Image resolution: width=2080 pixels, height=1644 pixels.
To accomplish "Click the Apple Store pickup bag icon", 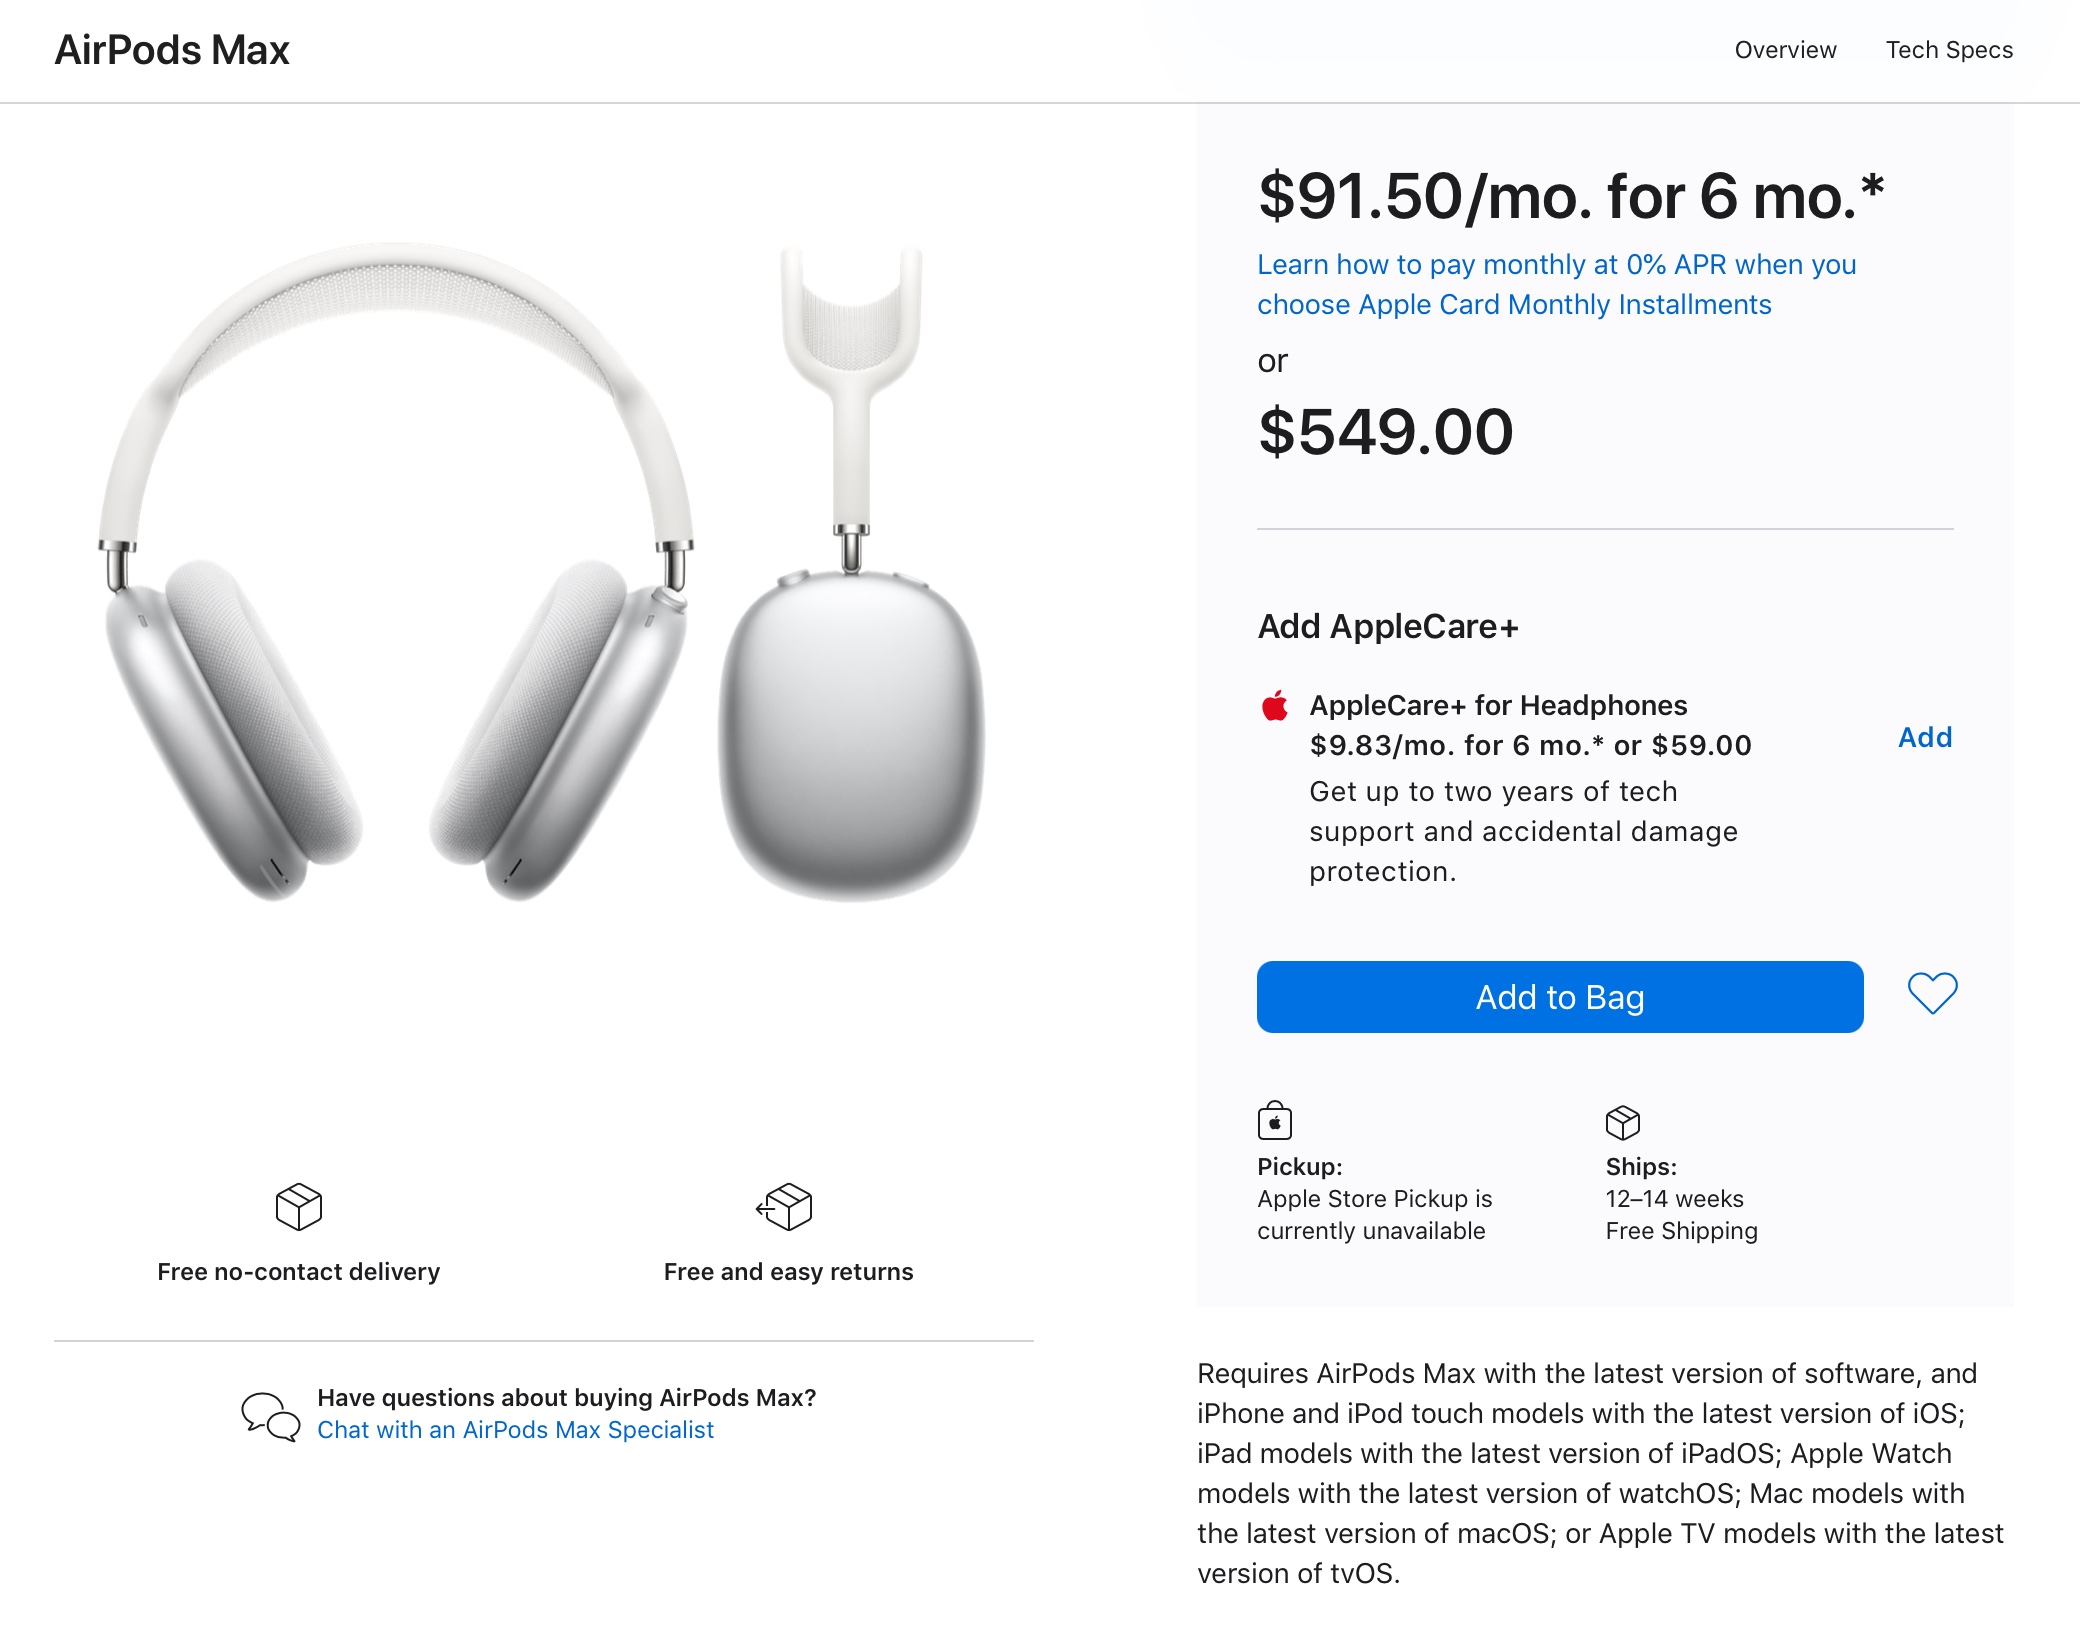I will (1275, 1121).
